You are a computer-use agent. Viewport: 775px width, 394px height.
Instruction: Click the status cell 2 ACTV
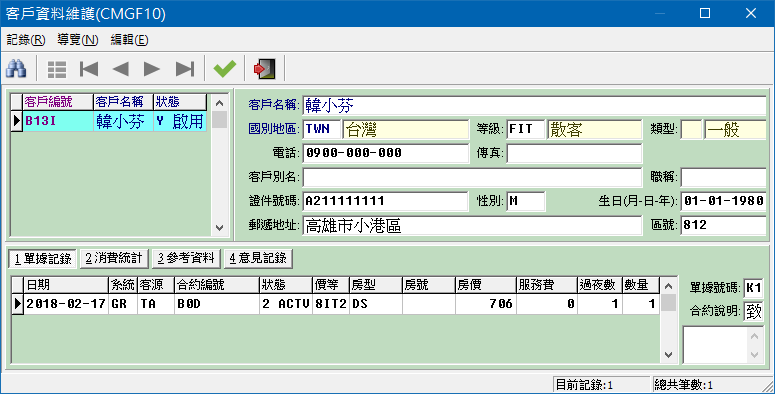[x=286, y=304]
